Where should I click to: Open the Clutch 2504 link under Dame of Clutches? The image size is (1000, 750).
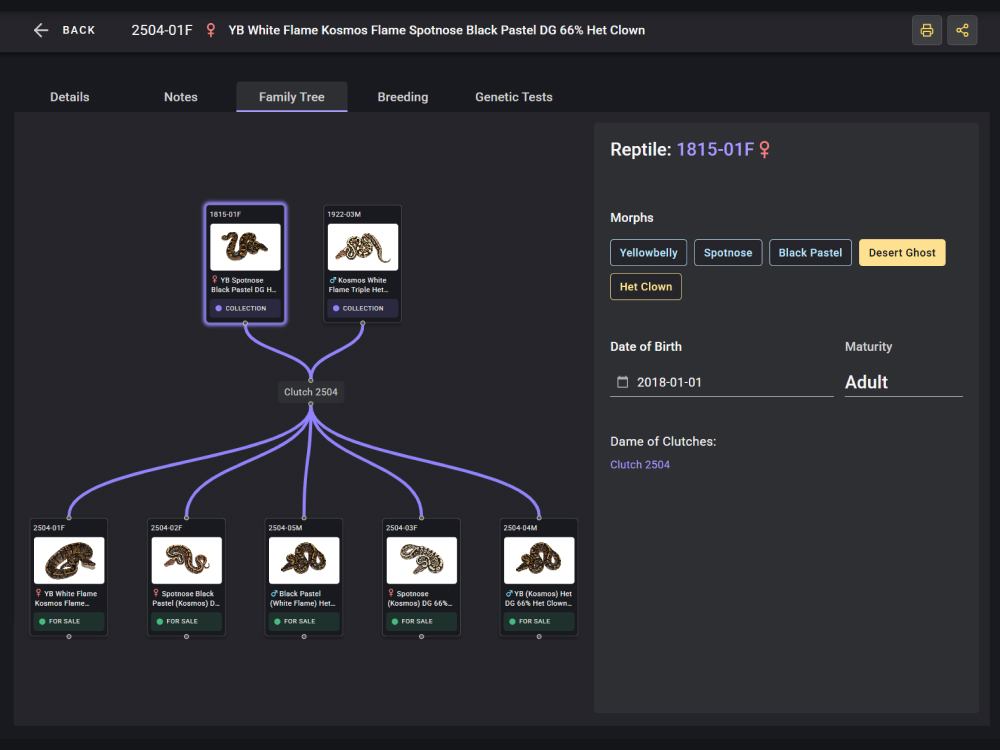[640, 465]
